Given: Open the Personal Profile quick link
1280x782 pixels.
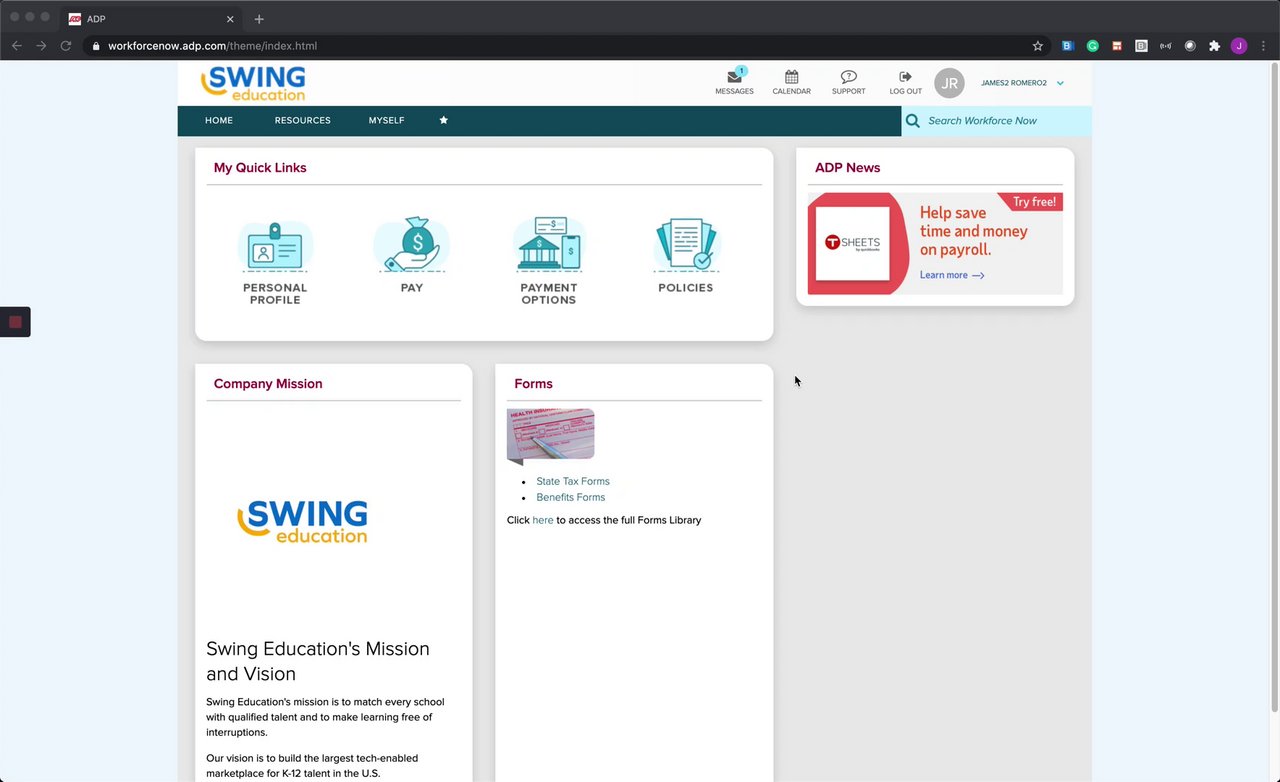Looking at the screenshot, I should tap(275, 262).
